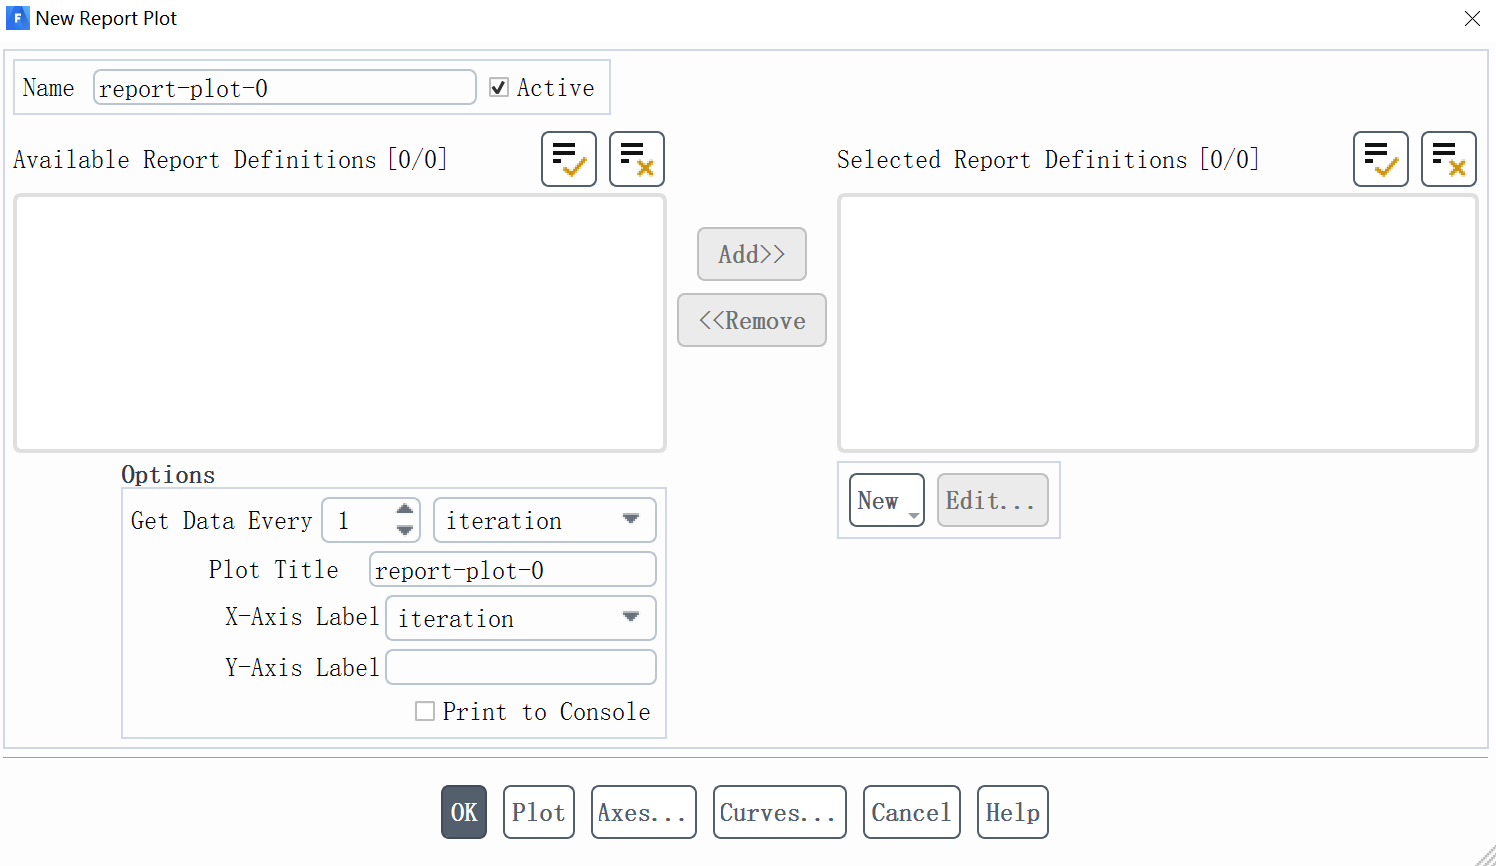Decrease the Get Data Every value
Screen dimensions: 1496x866
[x=405, y=530]
